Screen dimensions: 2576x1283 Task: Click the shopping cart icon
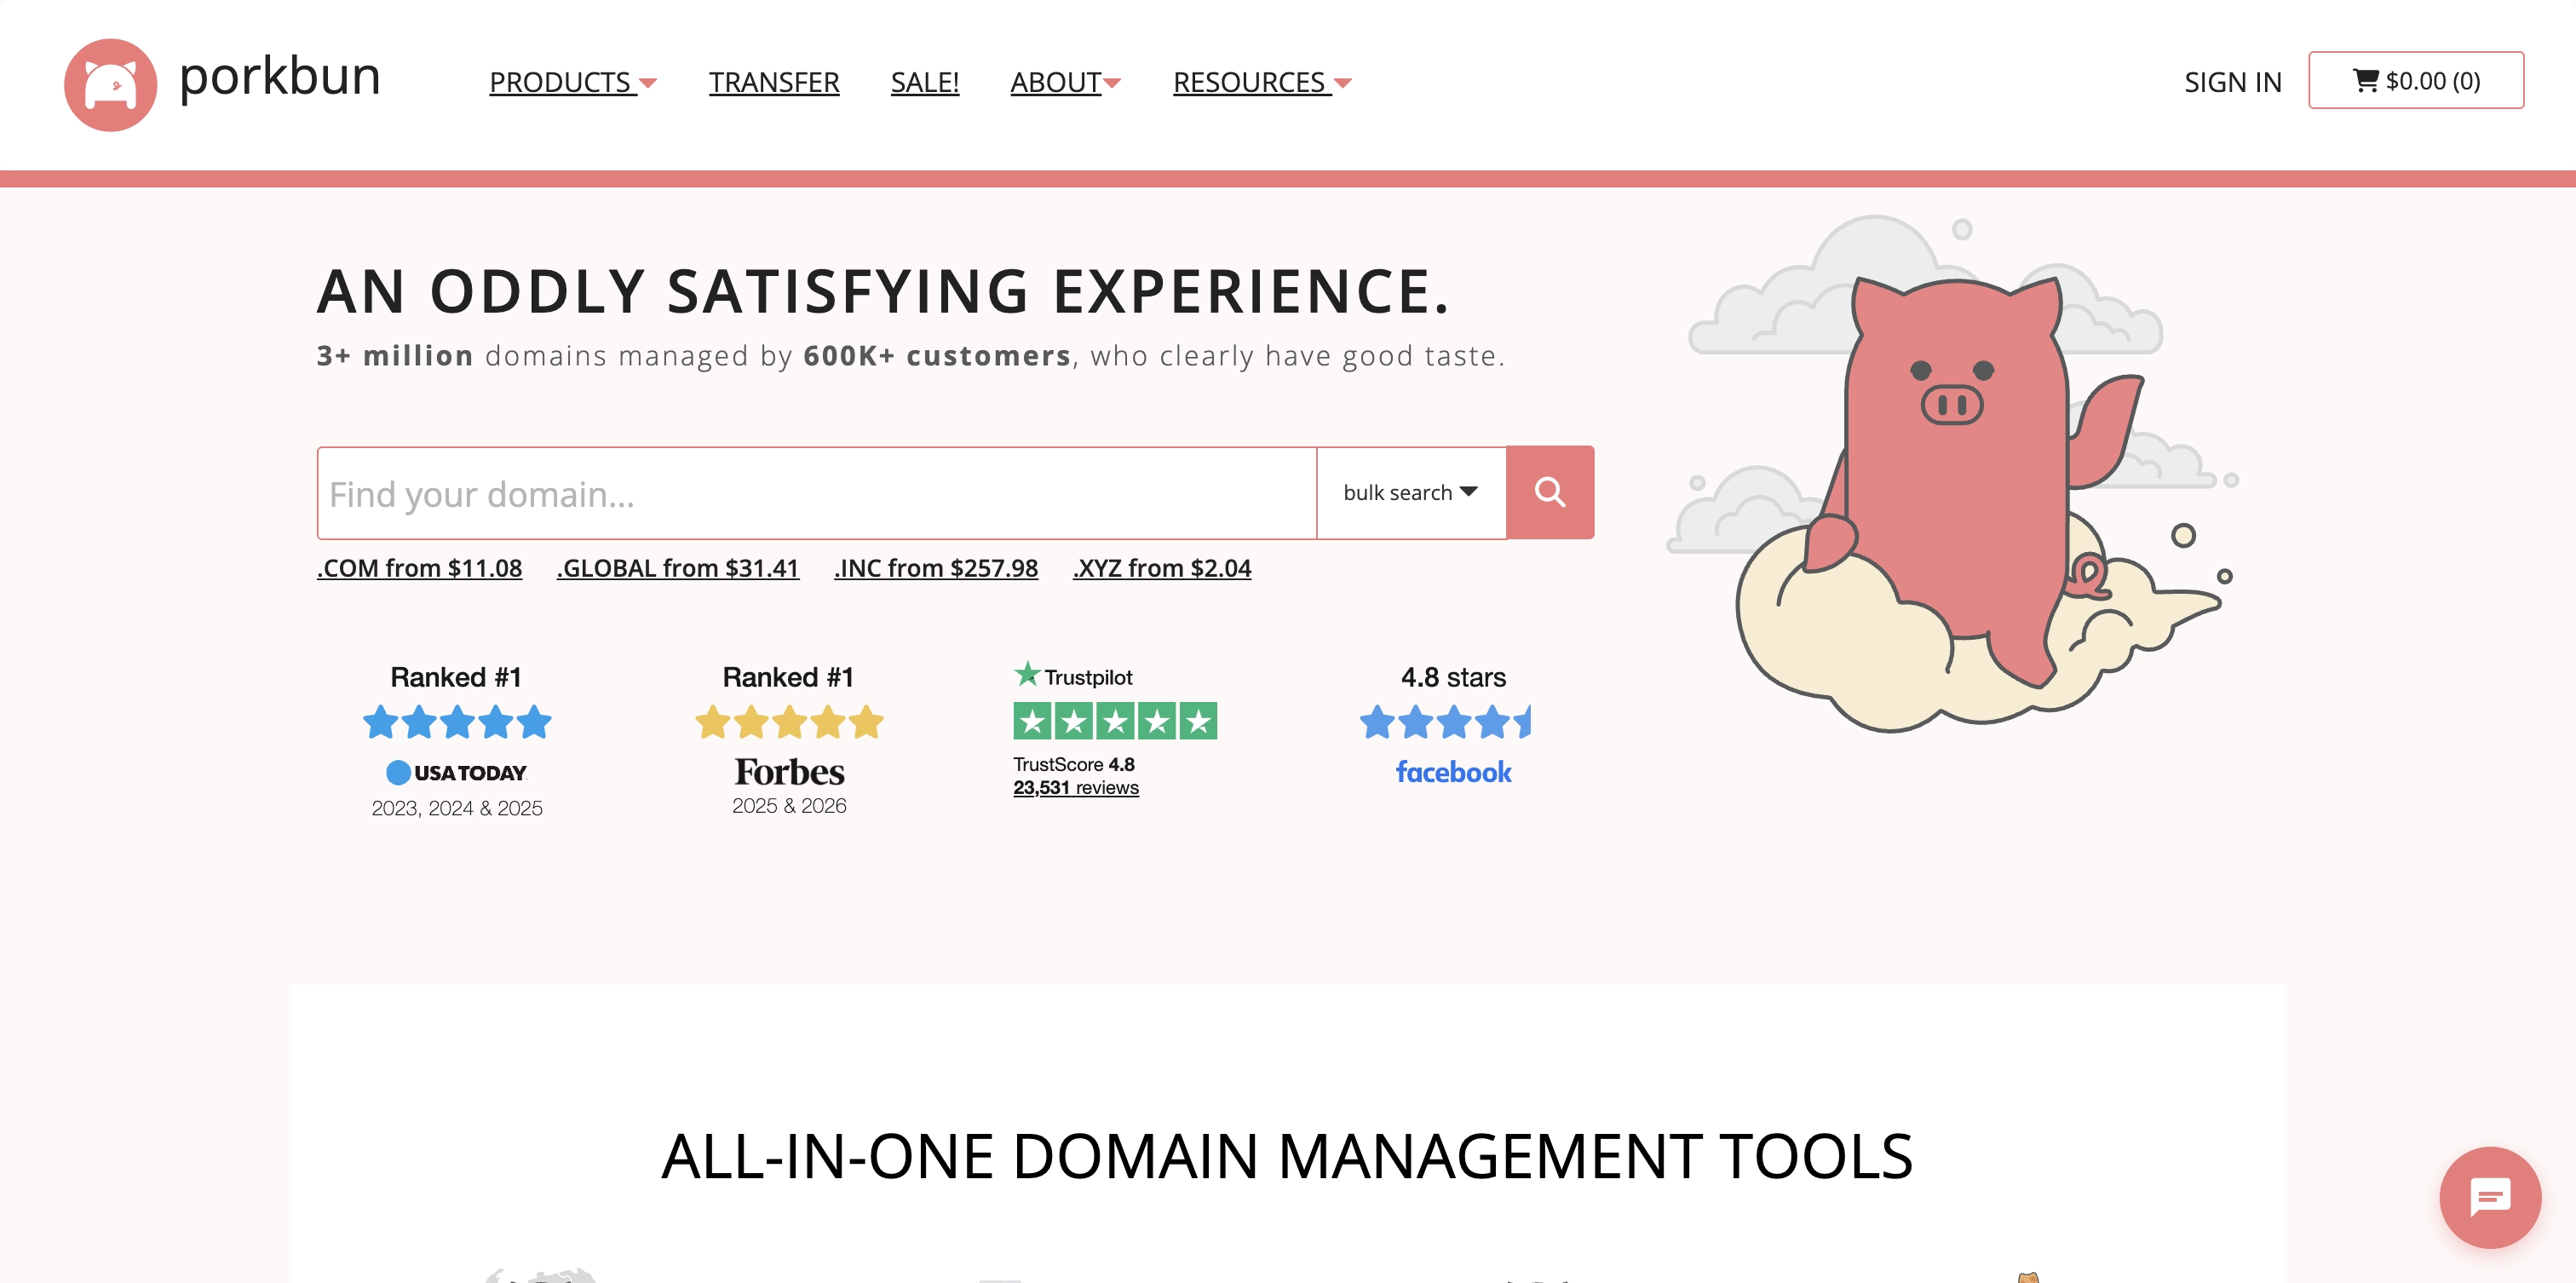point(2365,80)
